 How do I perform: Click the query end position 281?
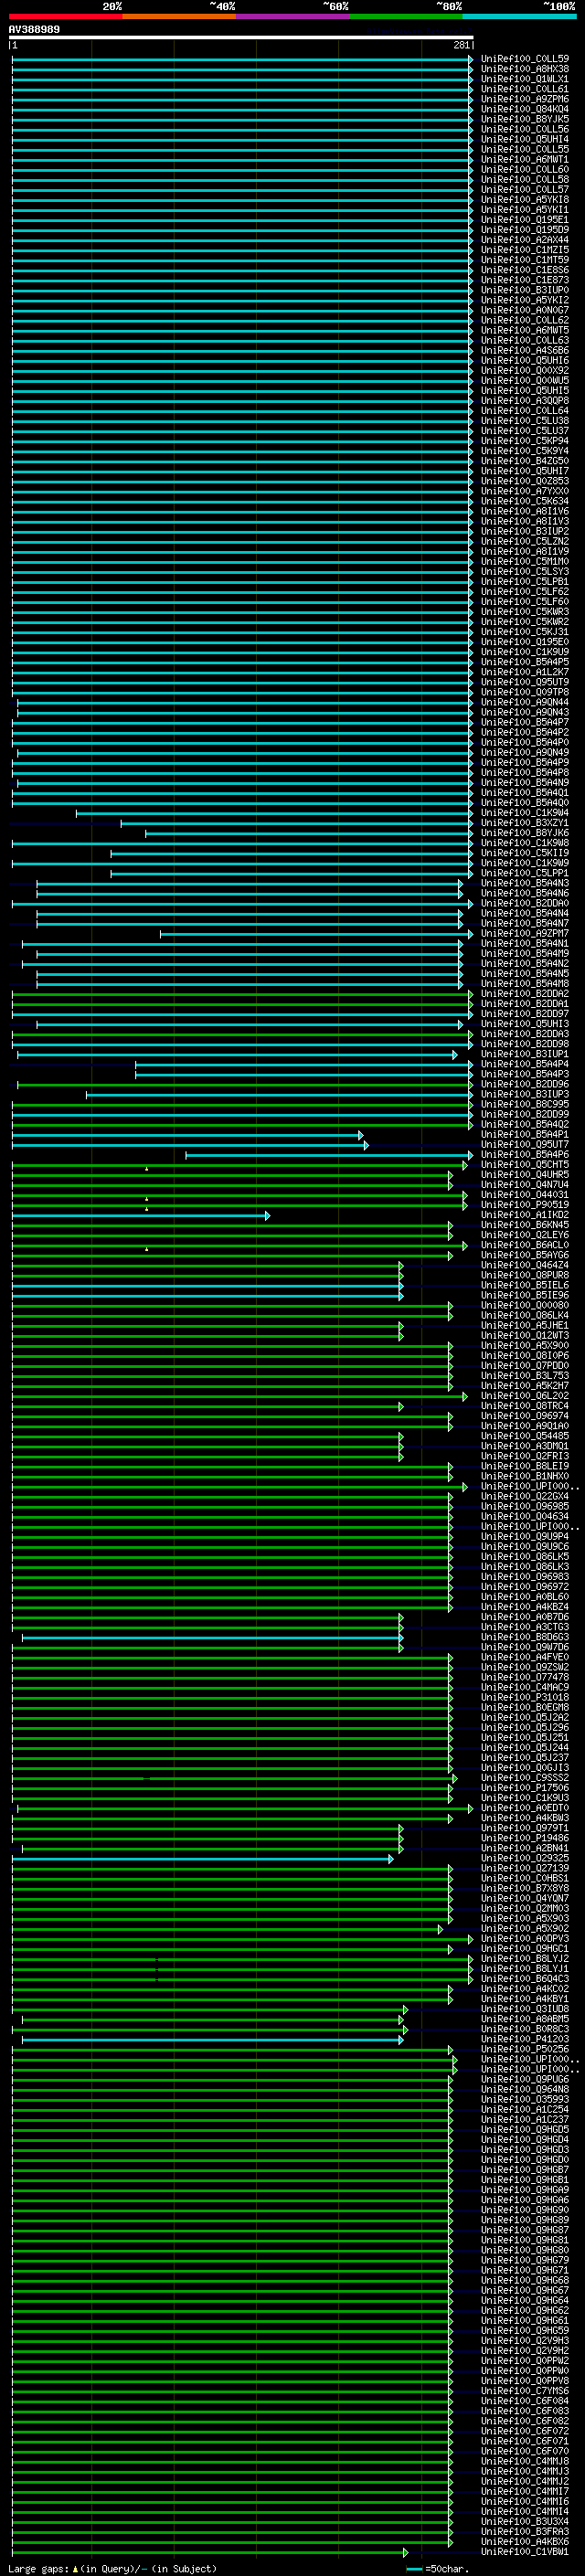pyautogui.click(x=461, y=45)
